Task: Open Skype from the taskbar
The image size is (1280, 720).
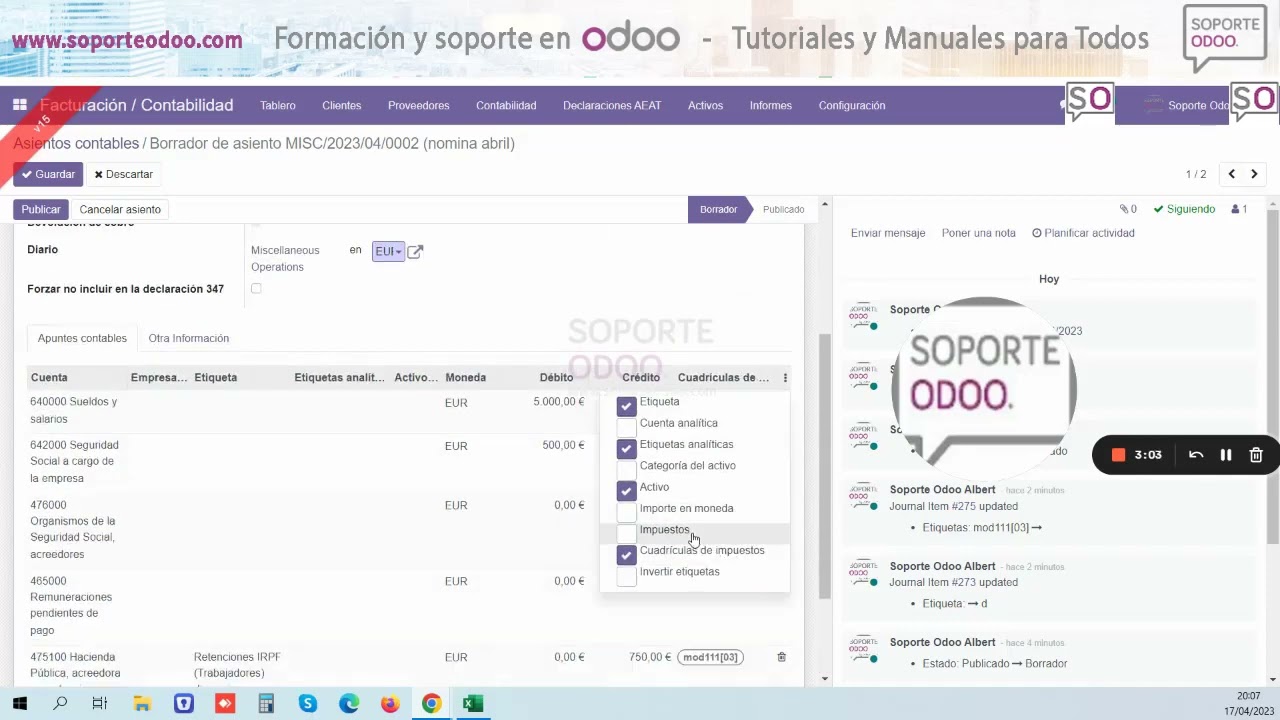Action: click(x=307, y=704)
